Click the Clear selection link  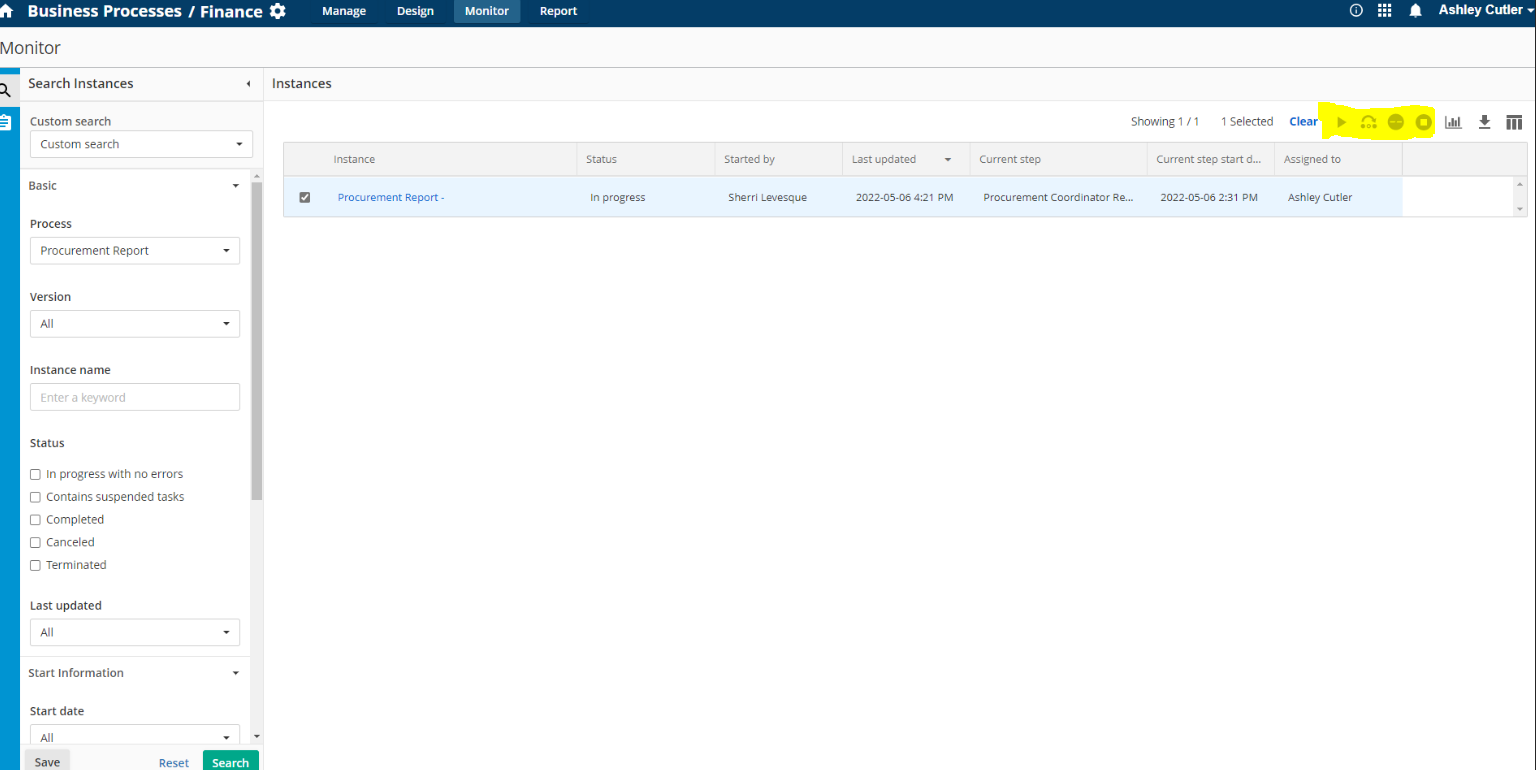pyautogui.click(x=1303, y=122)
